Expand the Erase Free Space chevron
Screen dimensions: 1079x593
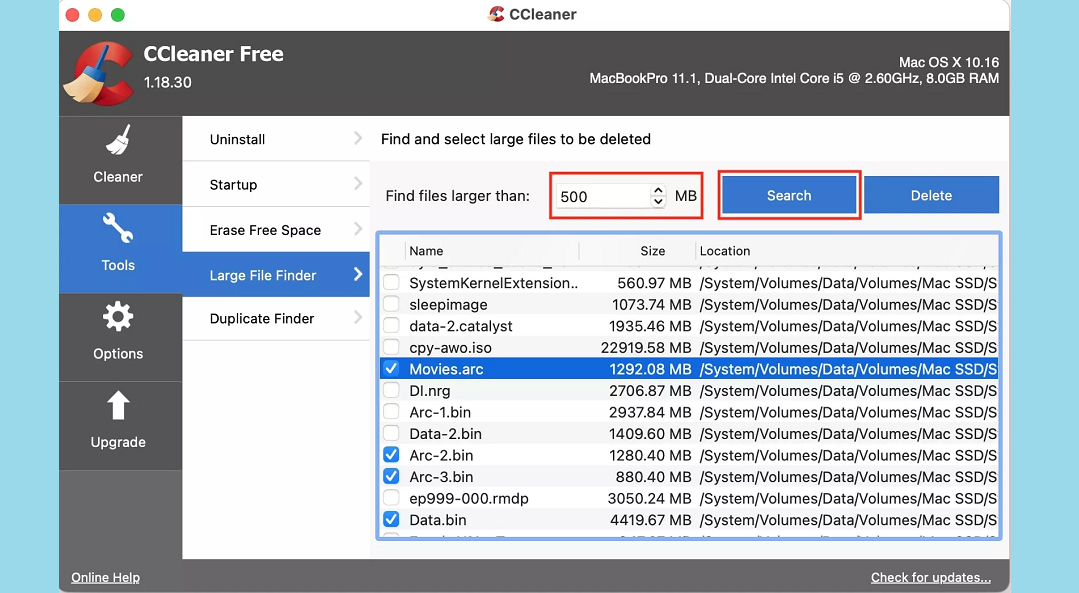[358, 229]
